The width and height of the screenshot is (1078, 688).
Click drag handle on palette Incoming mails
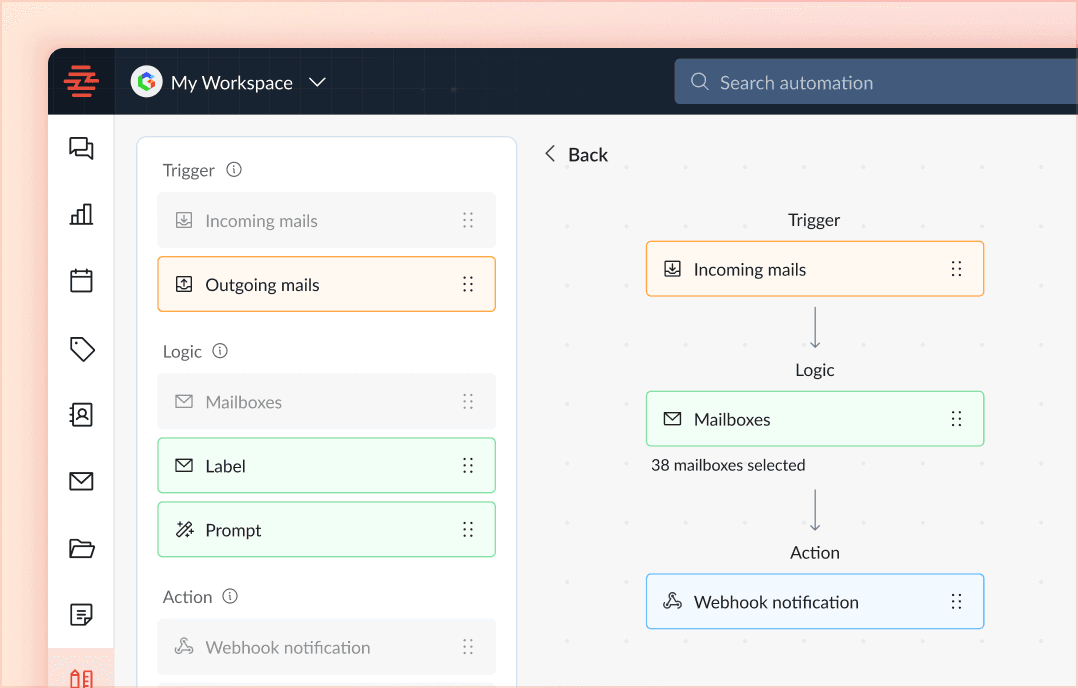pos(468,220)
